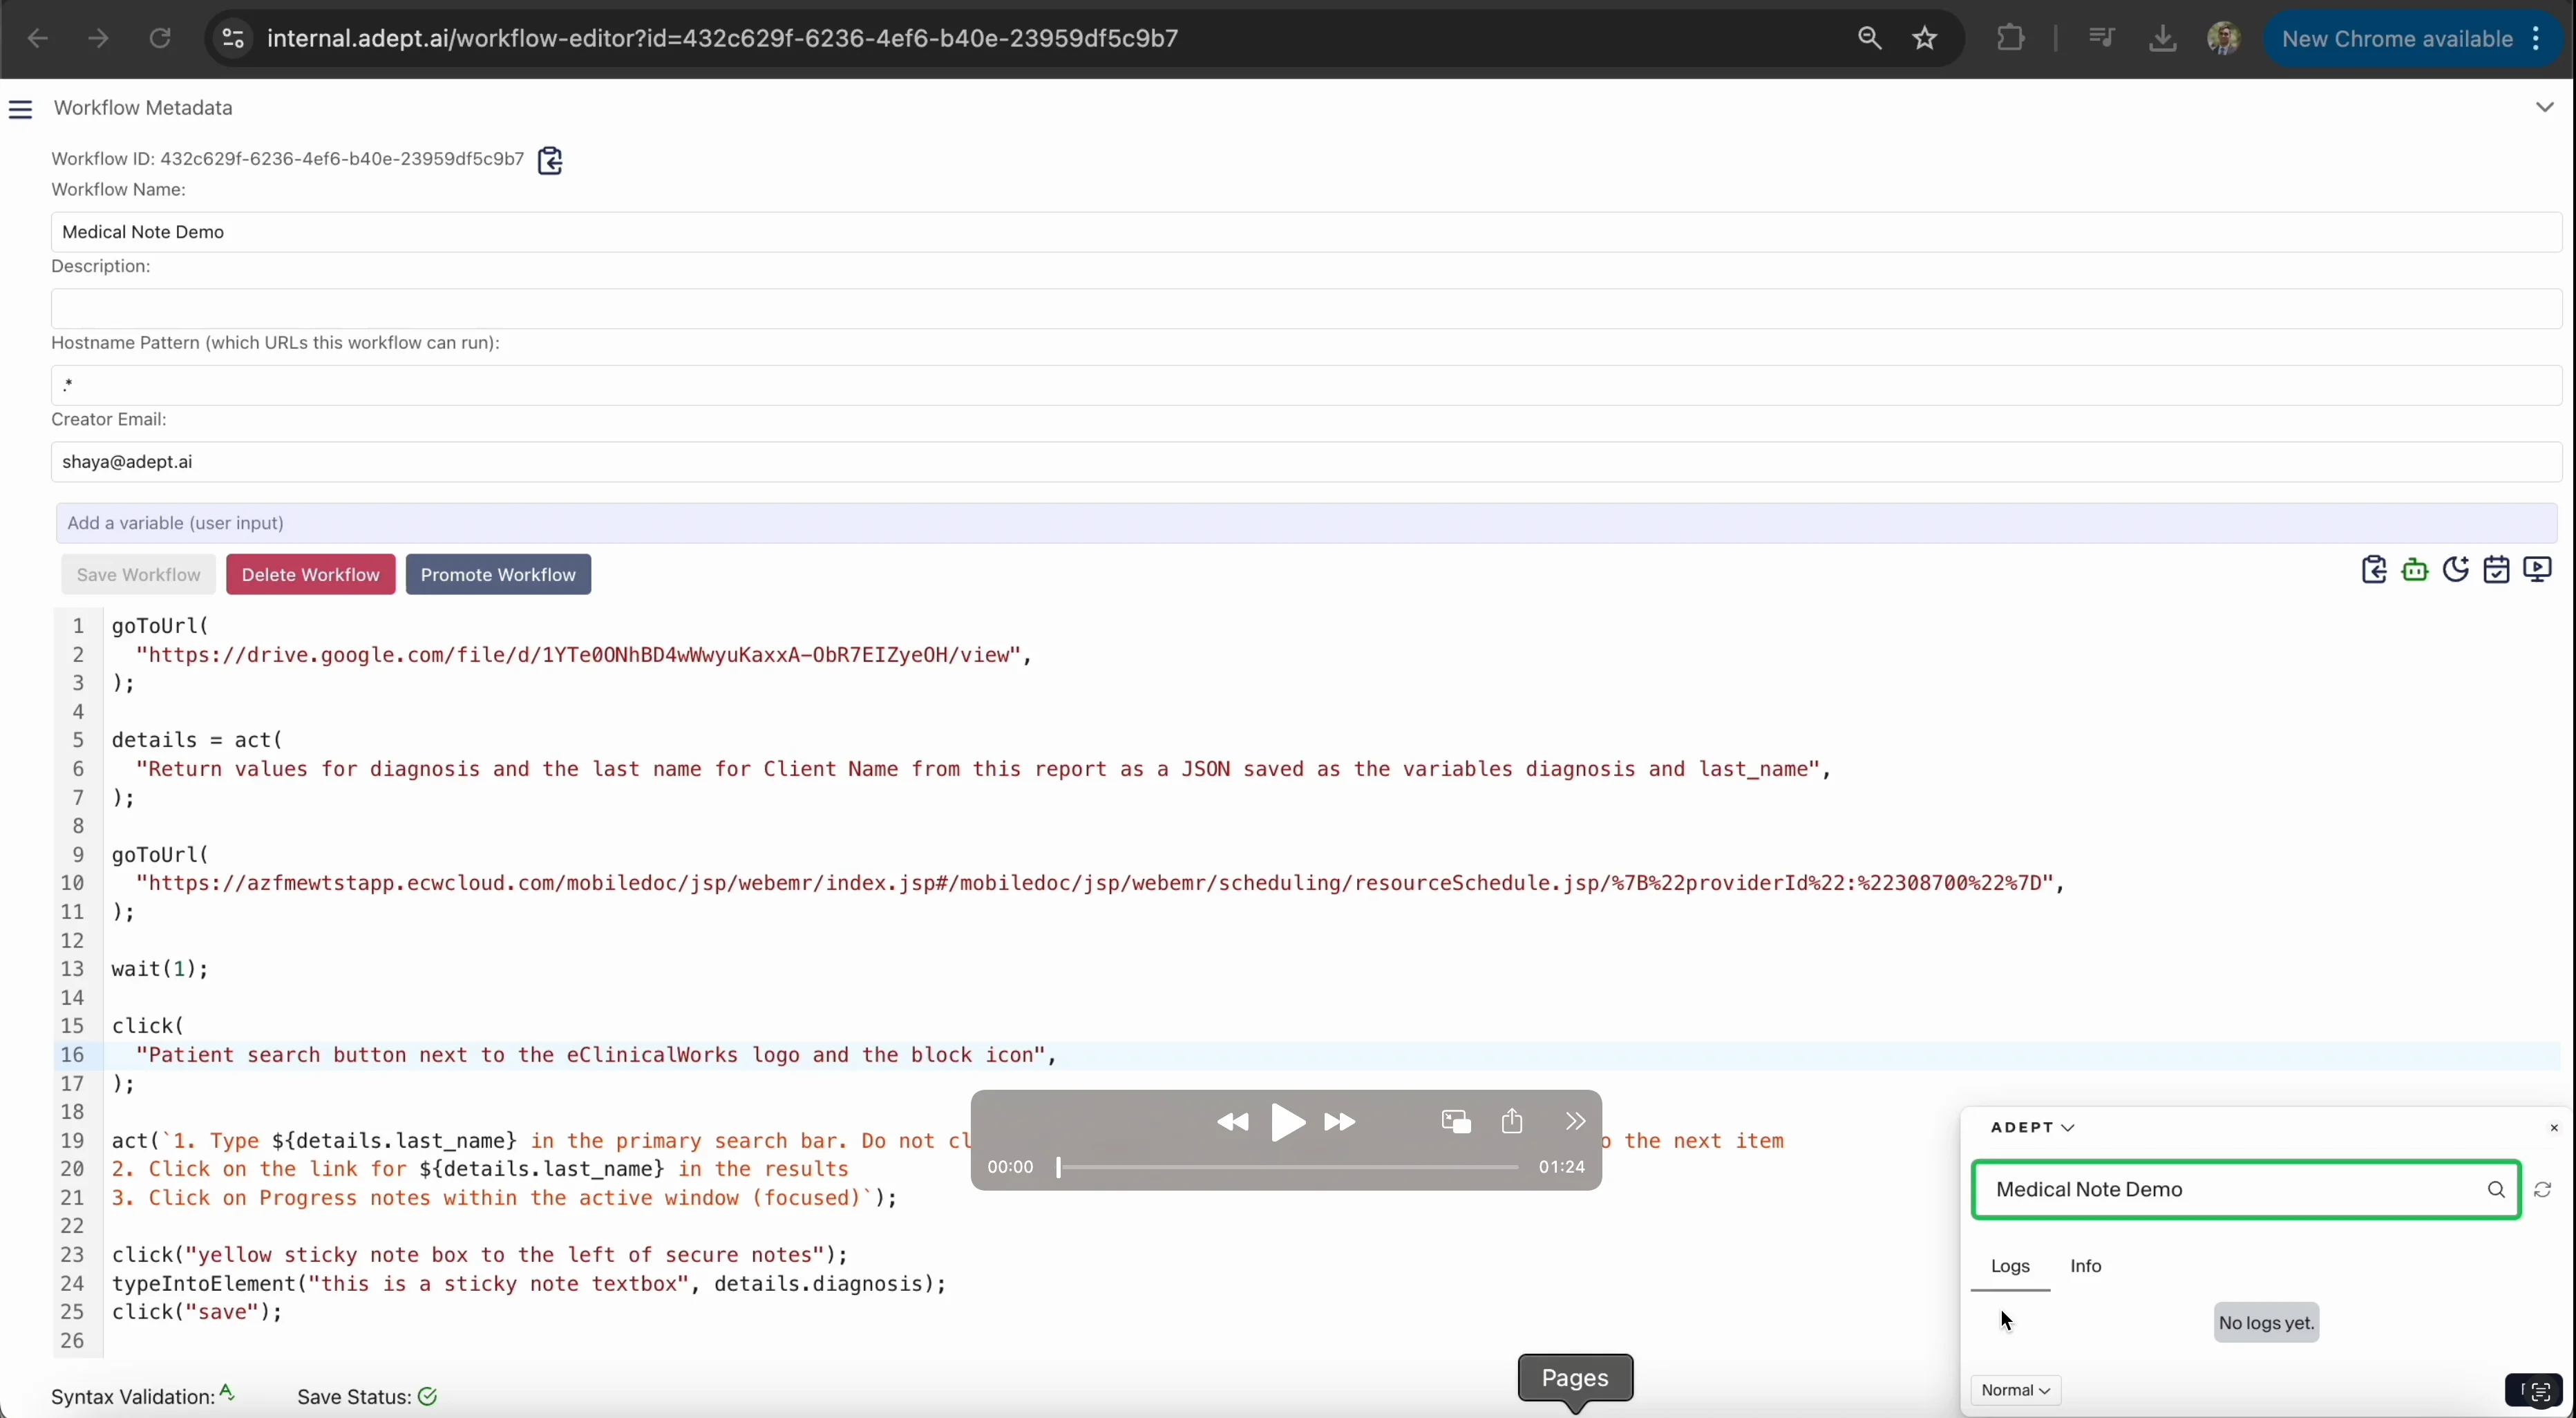The height and width of the screenshot is (1418, 2576).
Task: Play the video overlay
Action: click(x=1288, y=1123)
